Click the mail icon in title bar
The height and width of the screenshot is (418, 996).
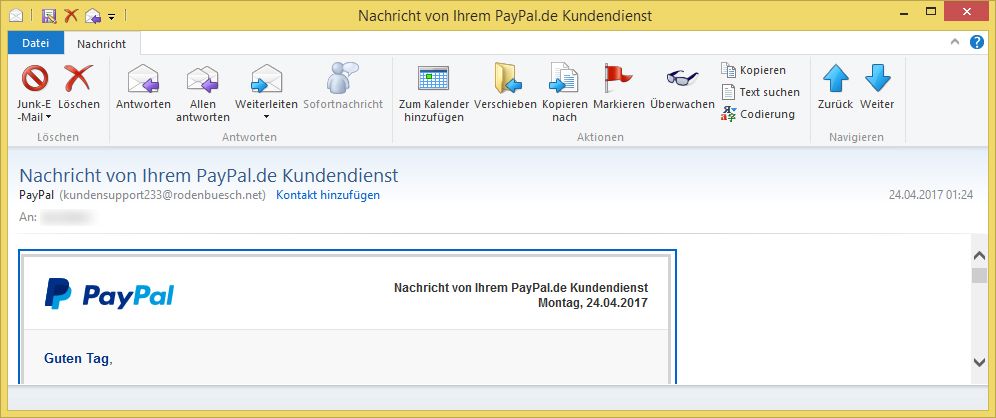click(17, 15)
